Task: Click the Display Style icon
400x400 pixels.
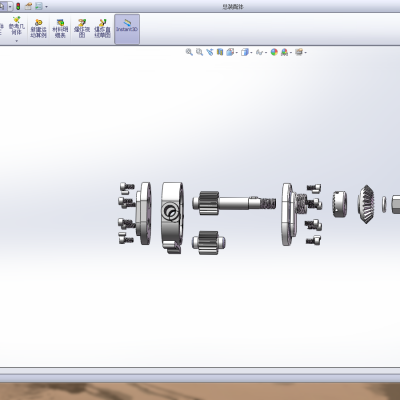Action: click(245, 52)
